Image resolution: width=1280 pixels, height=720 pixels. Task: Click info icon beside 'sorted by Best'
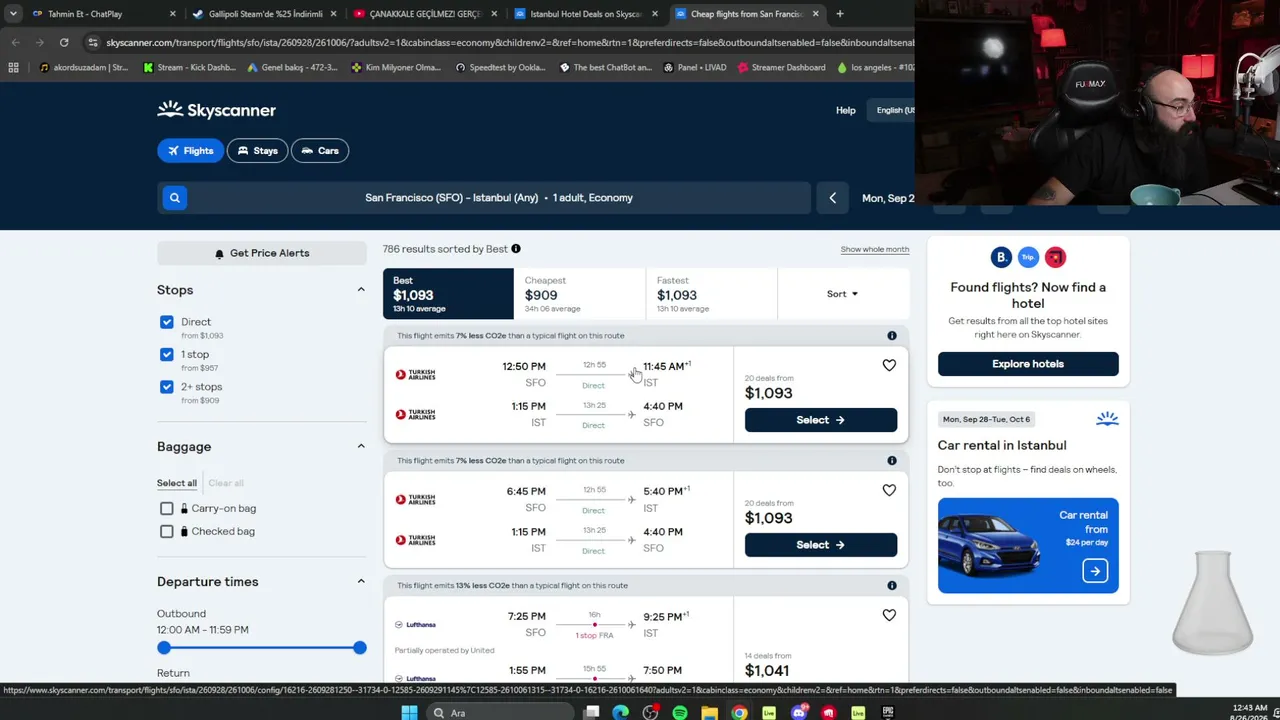coord(516,249)
